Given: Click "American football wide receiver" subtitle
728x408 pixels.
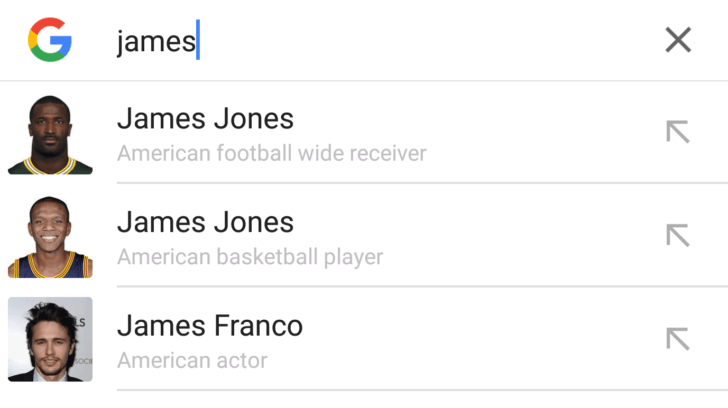Looking at the screenshot, I should tap(272, 154).
